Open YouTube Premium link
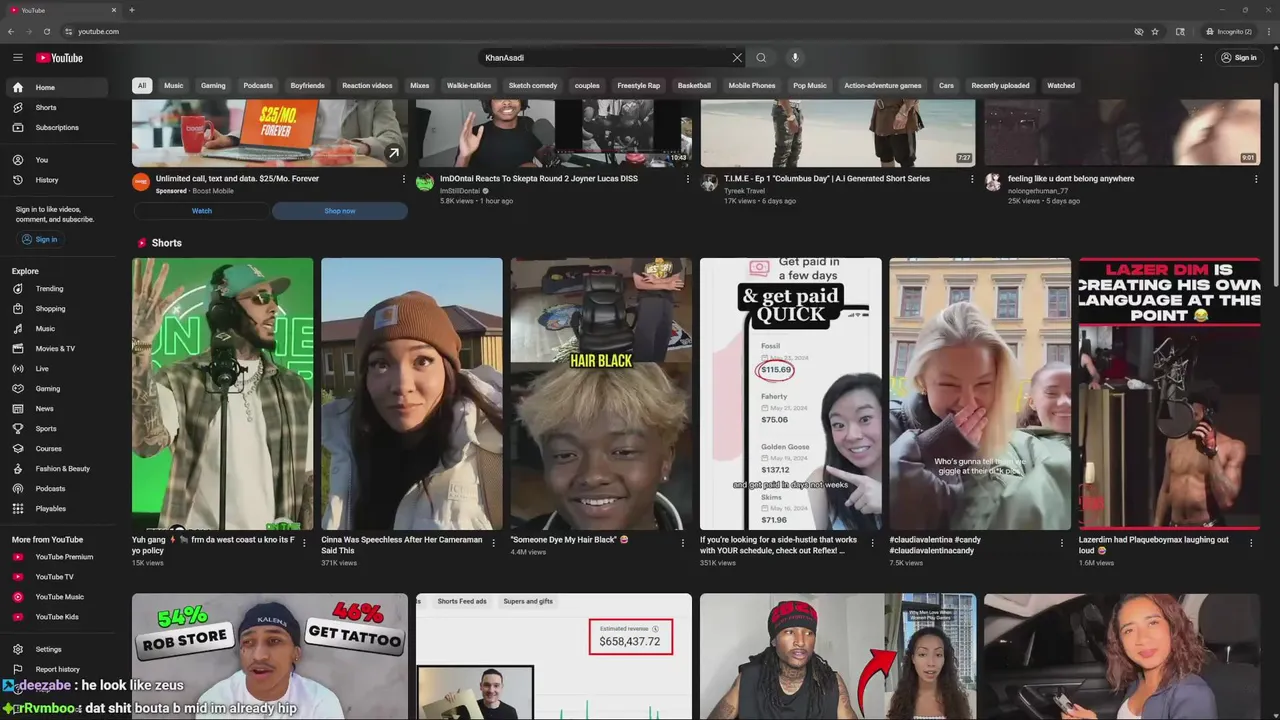The width and height of the screenshot is (1280, 720). (x=59, y=556)
